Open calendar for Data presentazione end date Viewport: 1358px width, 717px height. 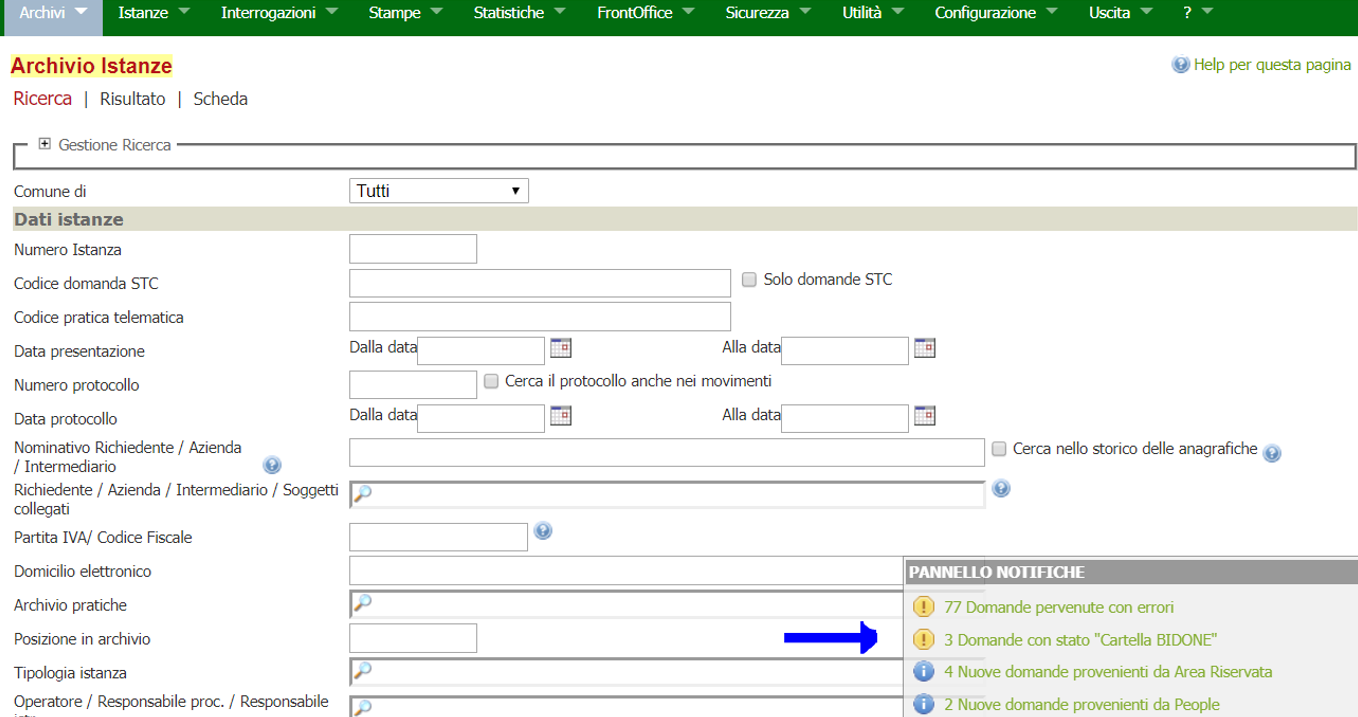(x=924, y=349)
